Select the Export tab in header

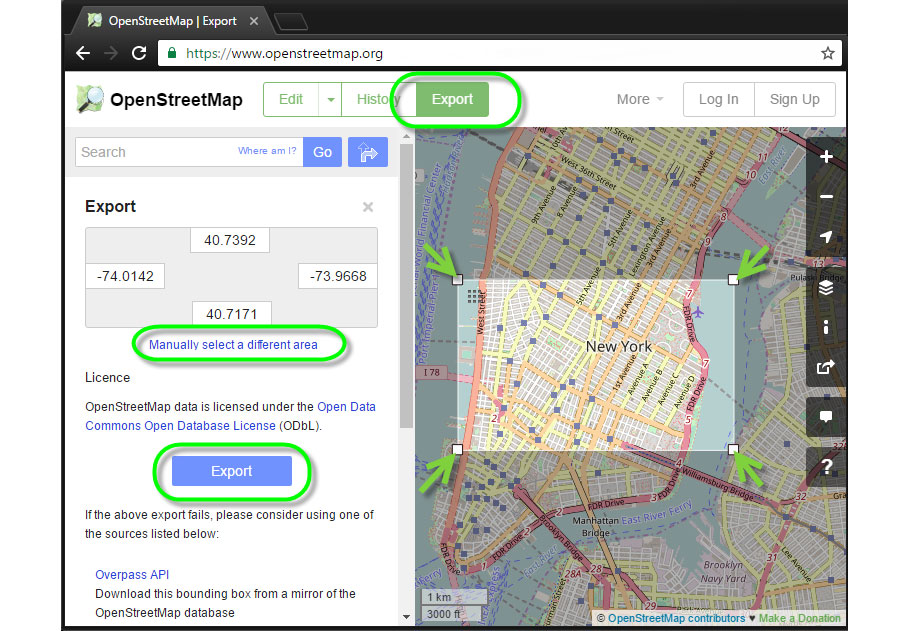(x=452, y=99)
